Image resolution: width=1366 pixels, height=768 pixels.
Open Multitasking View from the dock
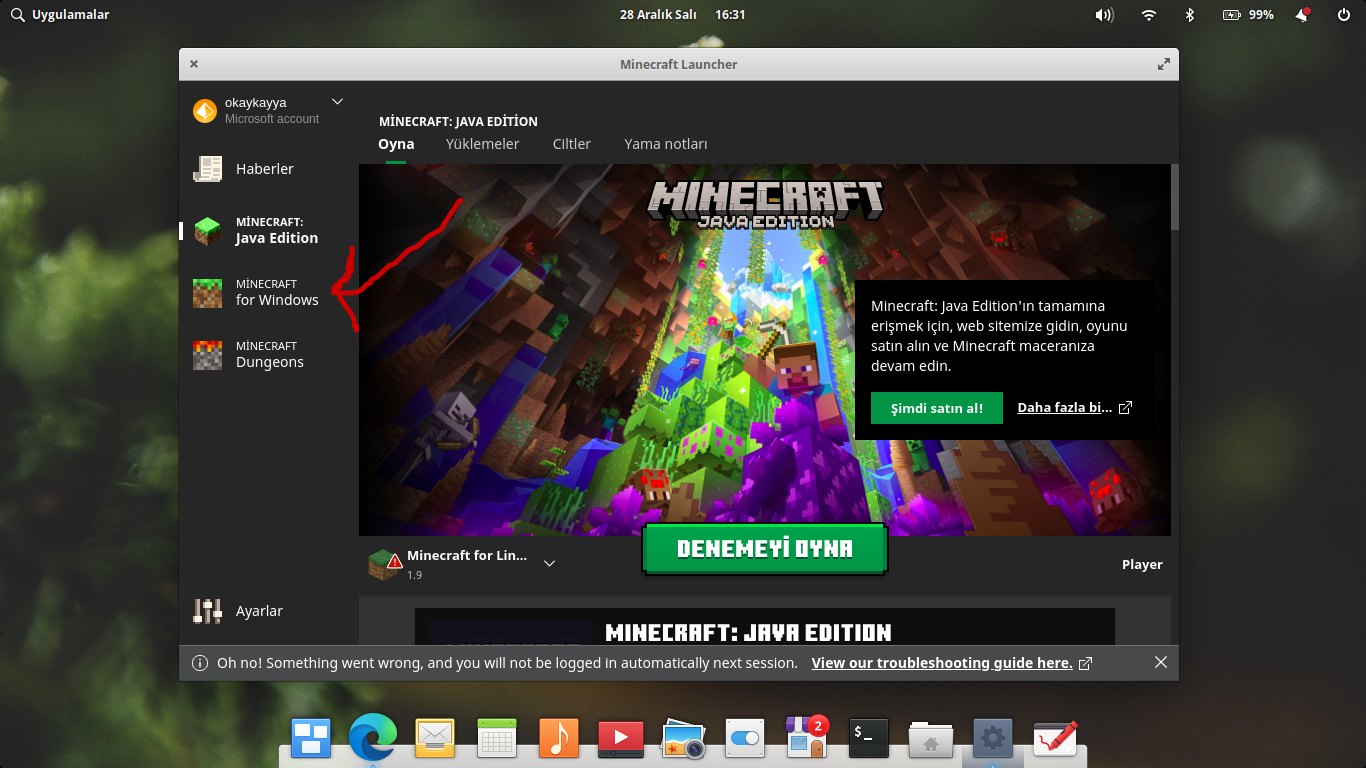click(311, 739)
